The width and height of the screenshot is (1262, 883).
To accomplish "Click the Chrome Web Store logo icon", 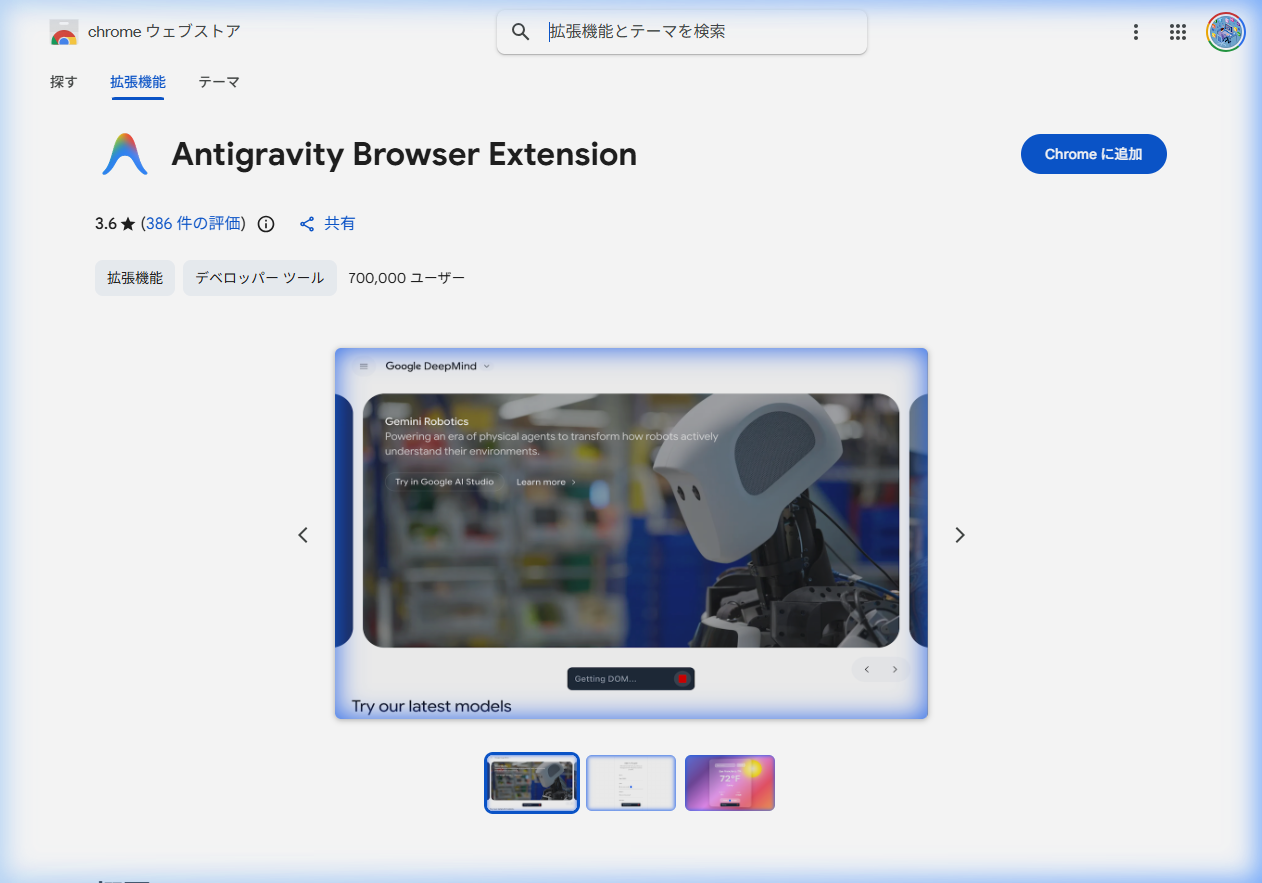I will click(63, 31).
